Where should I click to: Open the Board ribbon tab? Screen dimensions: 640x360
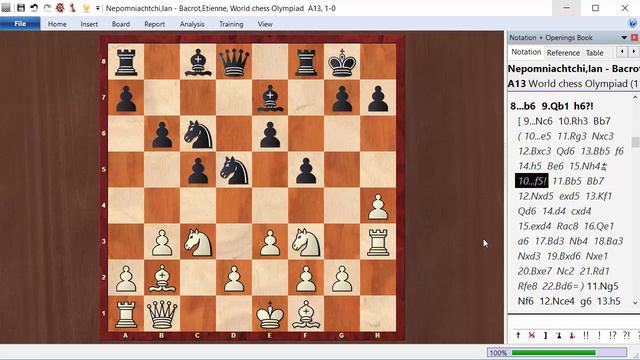click(121, 24)
